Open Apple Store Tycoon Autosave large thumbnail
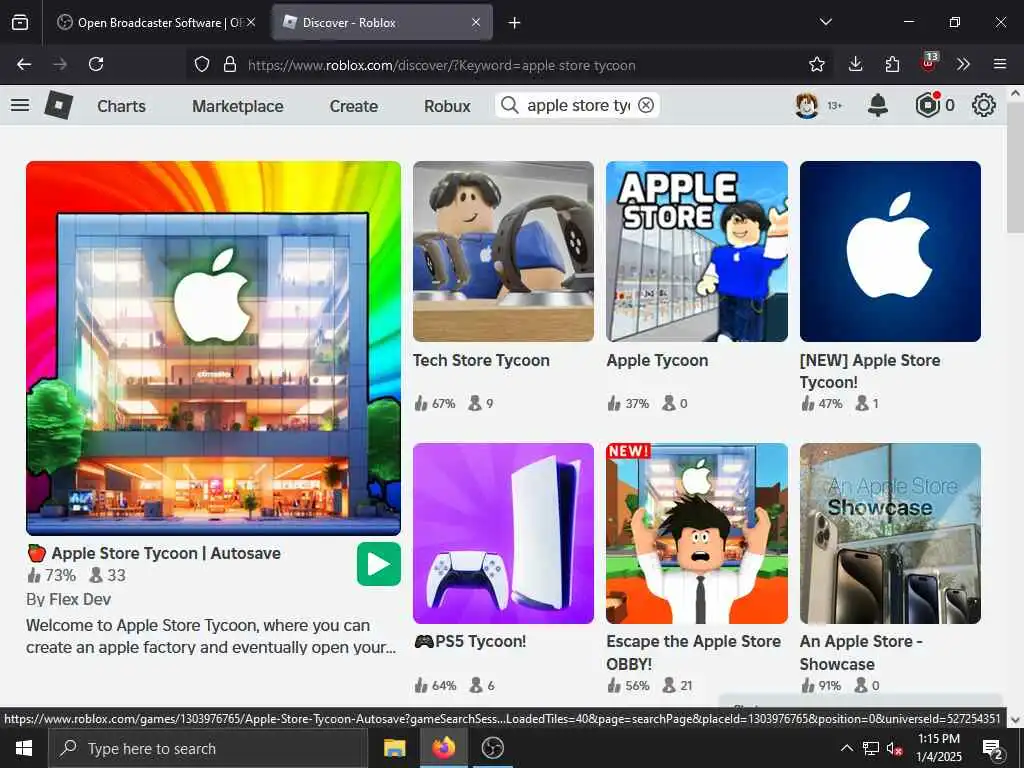The width and height of the screenshot is (1024, 768). click(214, 348)
